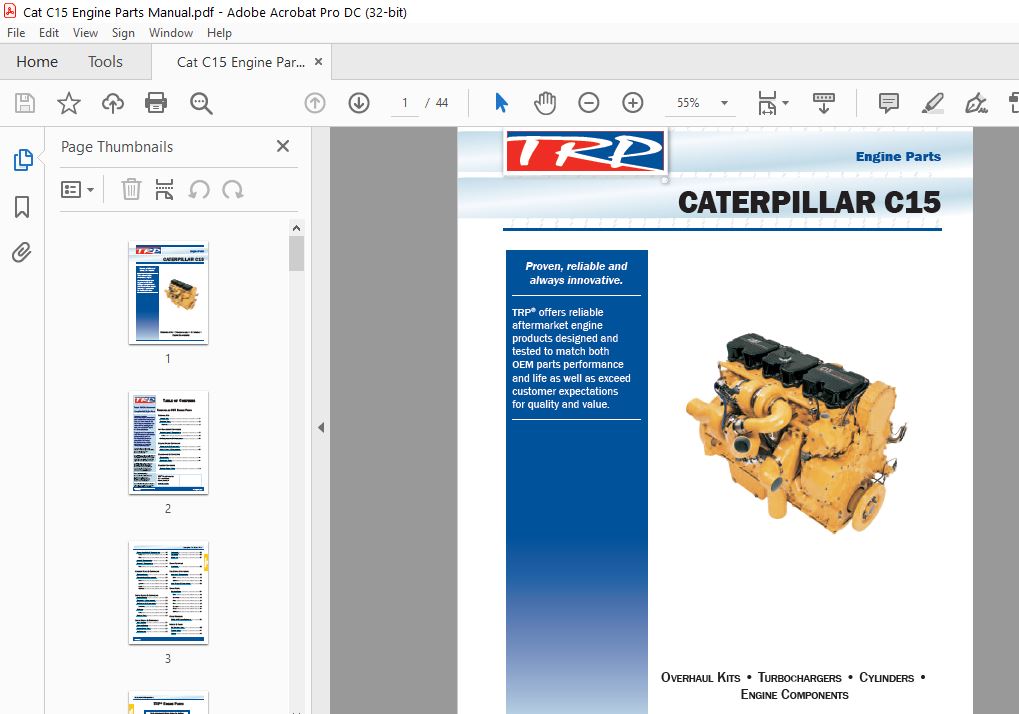Viewport: 1019px width, 714px height.
Task: Print the document using printer icon
Action: coord(156,103)
